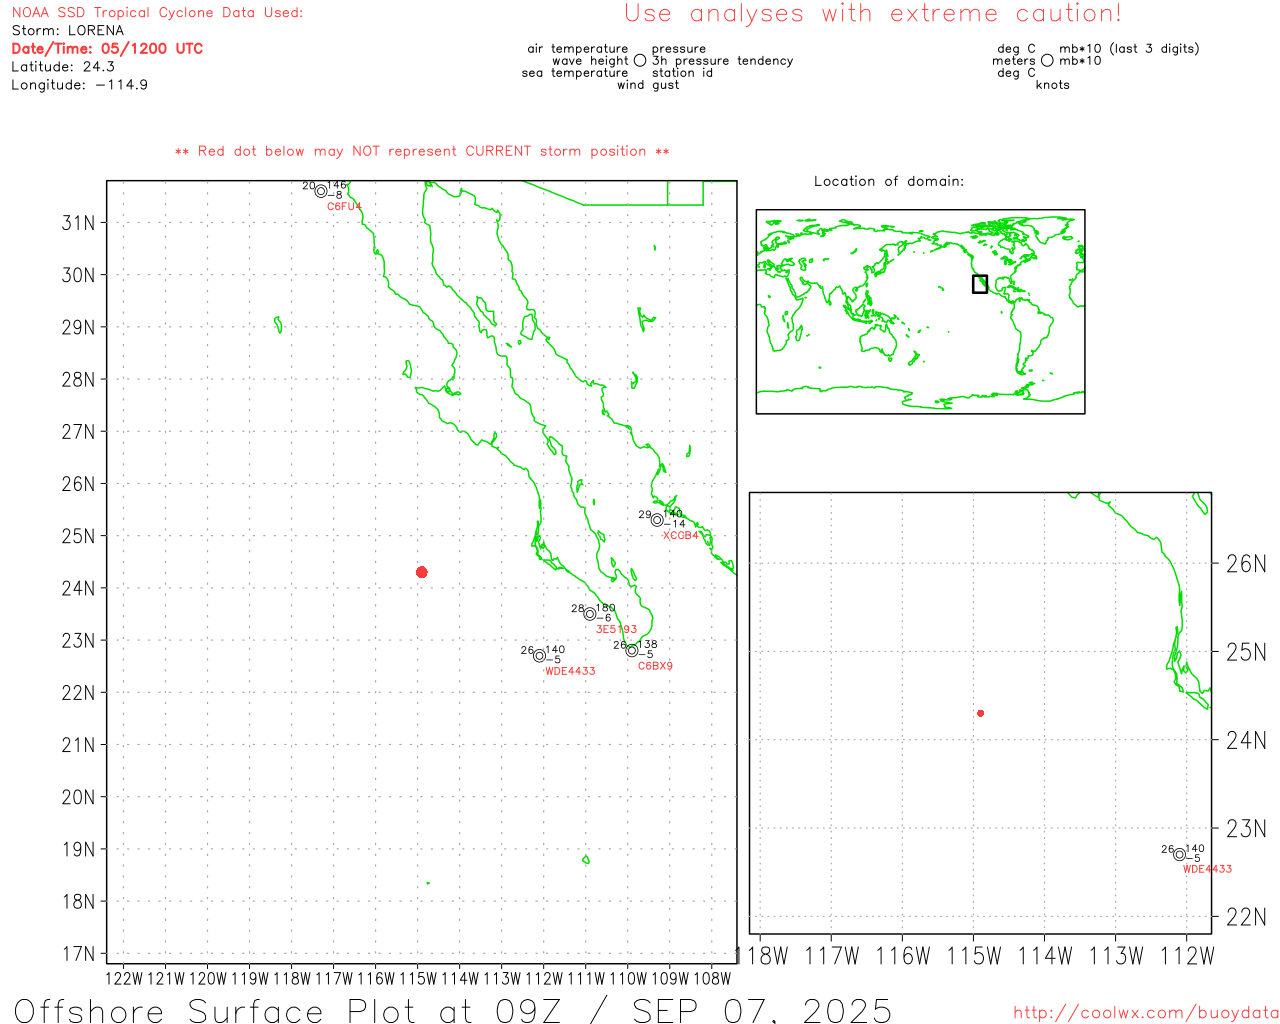
Task: Select the WDE4433 station circle on the inset map
Action: tap(1180, 854)
